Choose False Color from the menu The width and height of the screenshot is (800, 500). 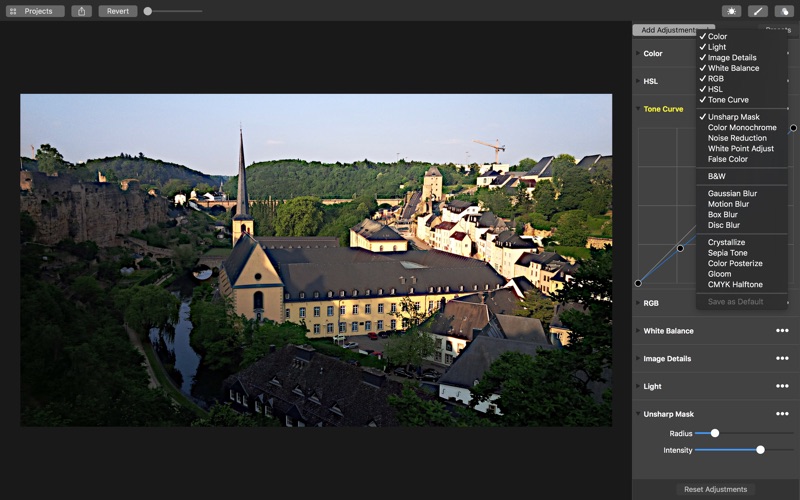click(x=742, y=159)
